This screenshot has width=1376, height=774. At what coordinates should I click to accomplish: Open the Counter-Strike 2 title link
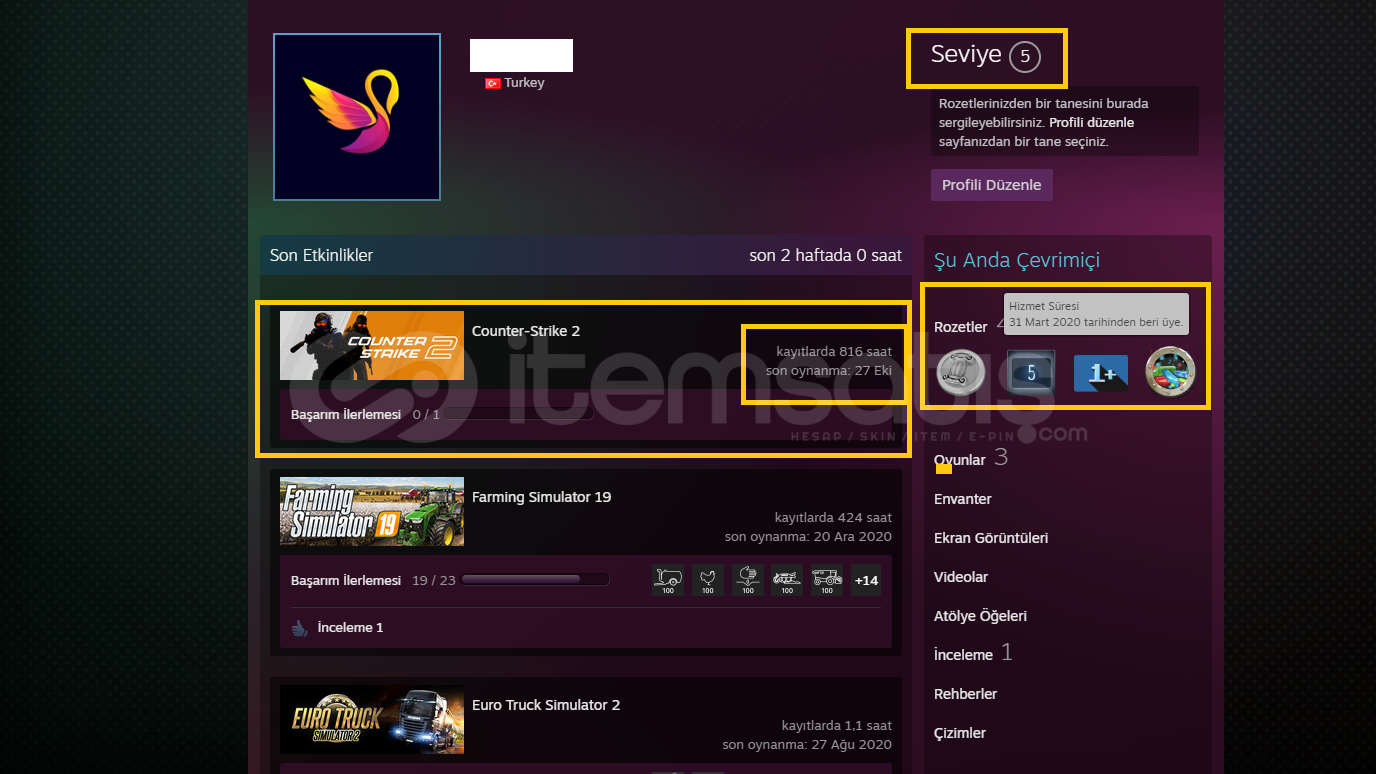click(526, 331)
